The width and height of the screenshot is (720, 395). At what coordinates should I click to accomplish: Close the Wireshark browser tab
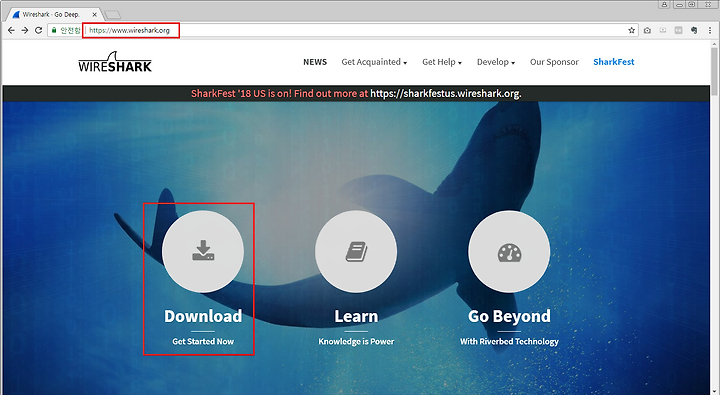click(x=94, y=15)
